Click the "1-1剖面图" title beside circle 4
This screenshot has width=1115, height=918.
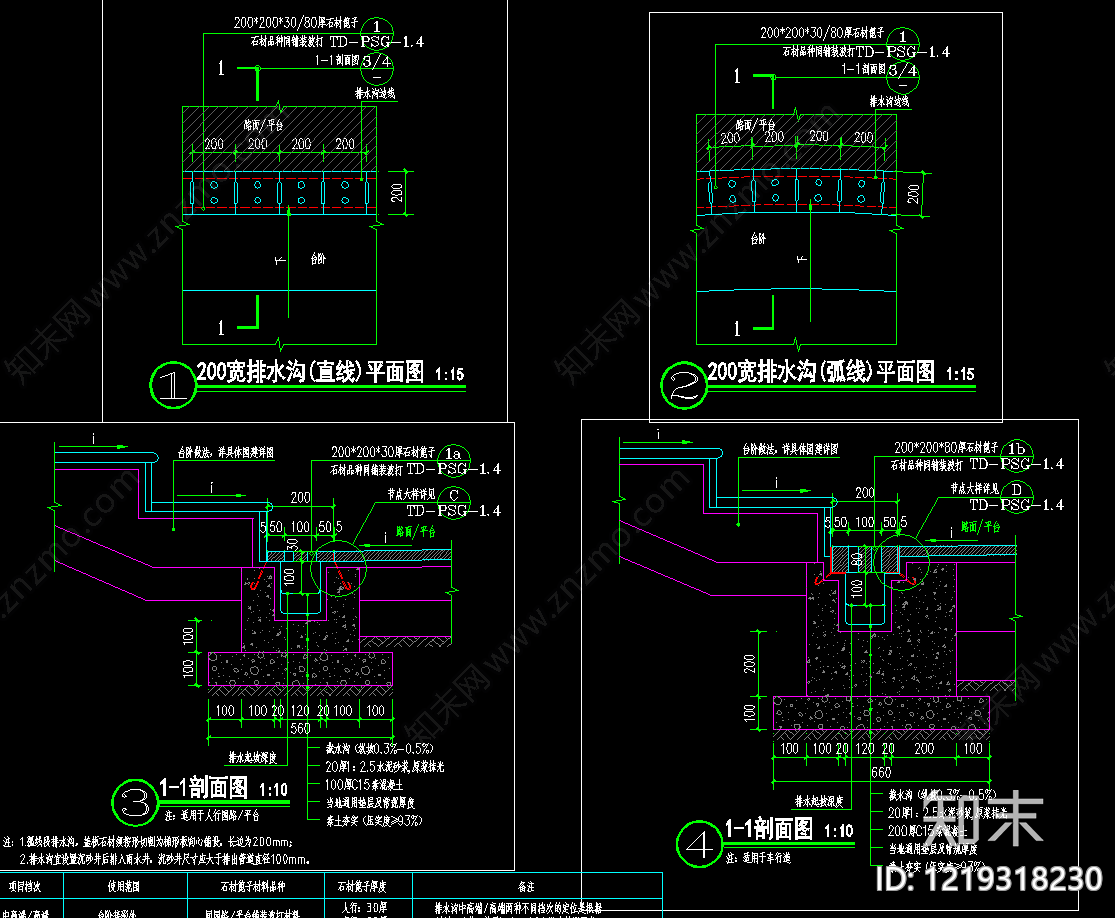tap(769, 828)
